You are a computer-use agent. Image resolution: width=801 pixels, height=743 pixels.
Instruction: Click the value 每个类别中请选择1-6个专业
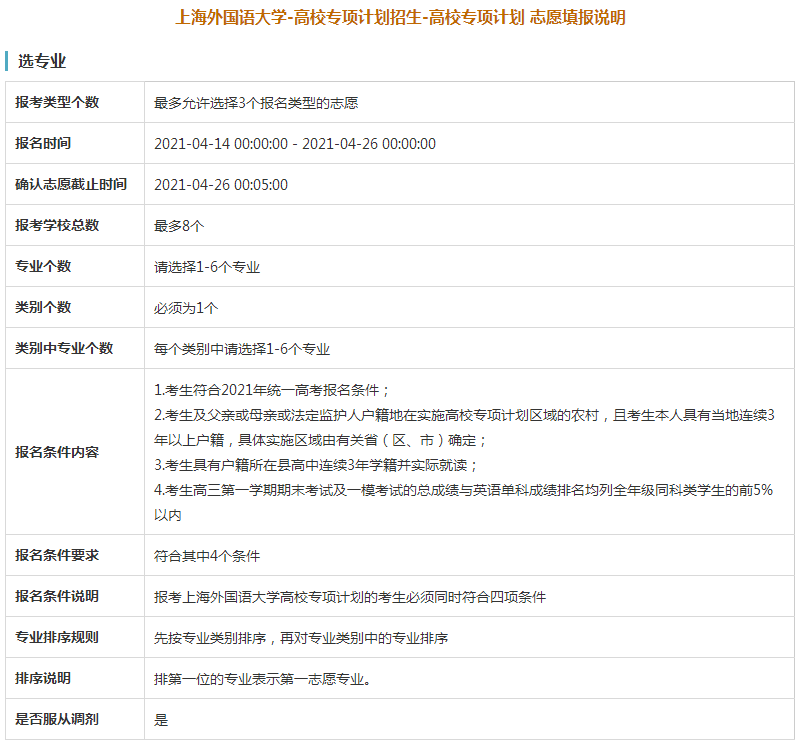point(242,349)
